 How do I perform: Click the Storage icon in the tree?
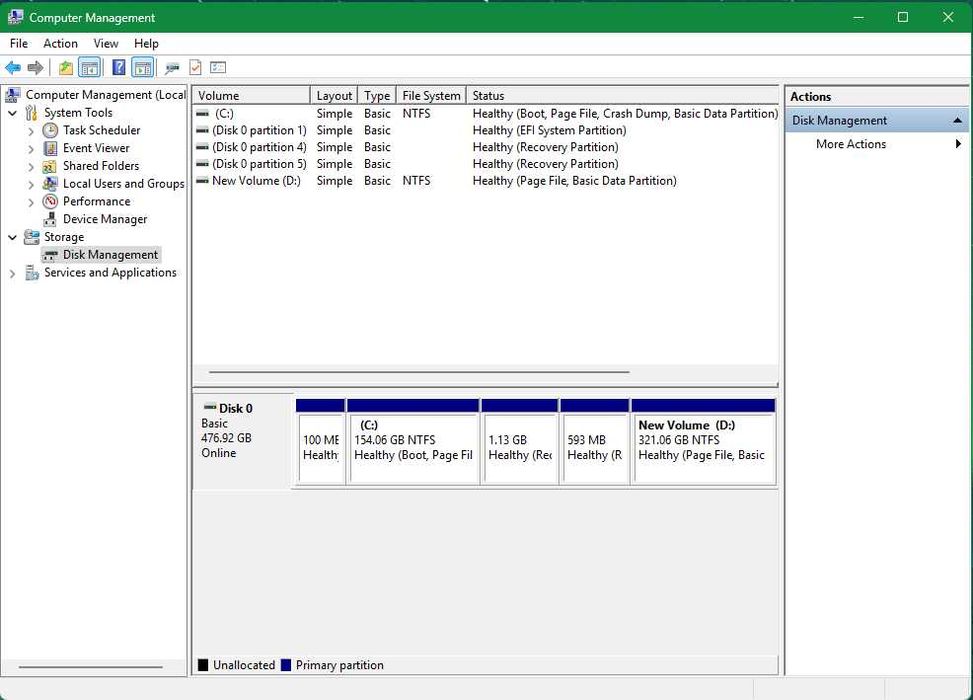31,237
